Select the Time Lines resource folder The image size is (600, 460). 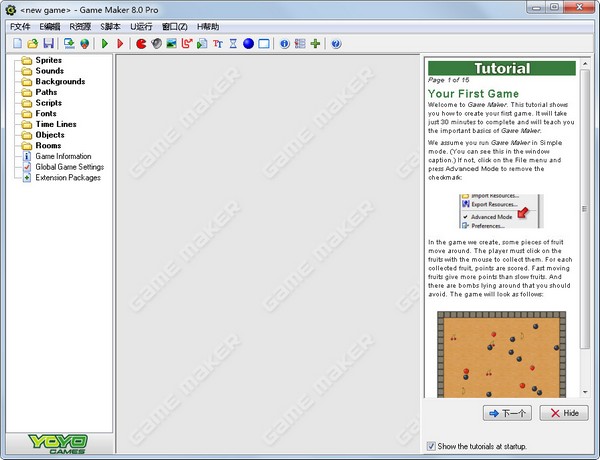pos(56,124)
